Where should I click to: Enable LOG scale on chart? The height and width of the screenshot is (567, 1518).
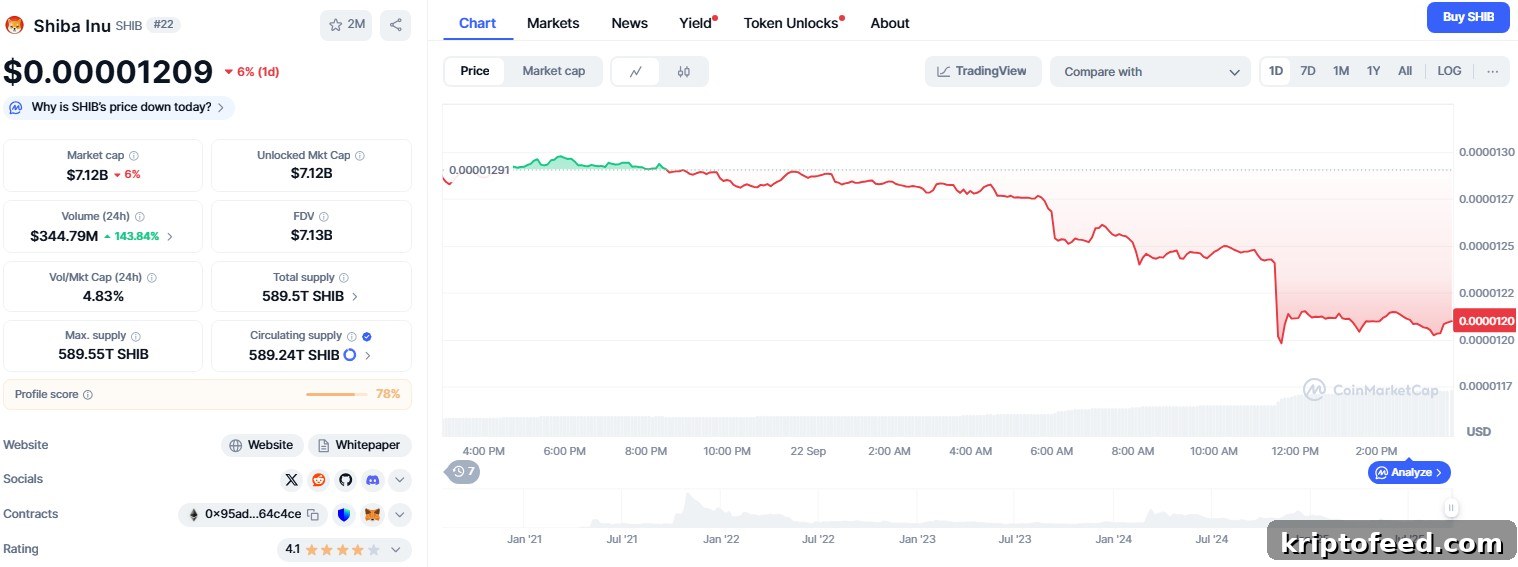click(x=1449, y=71)
